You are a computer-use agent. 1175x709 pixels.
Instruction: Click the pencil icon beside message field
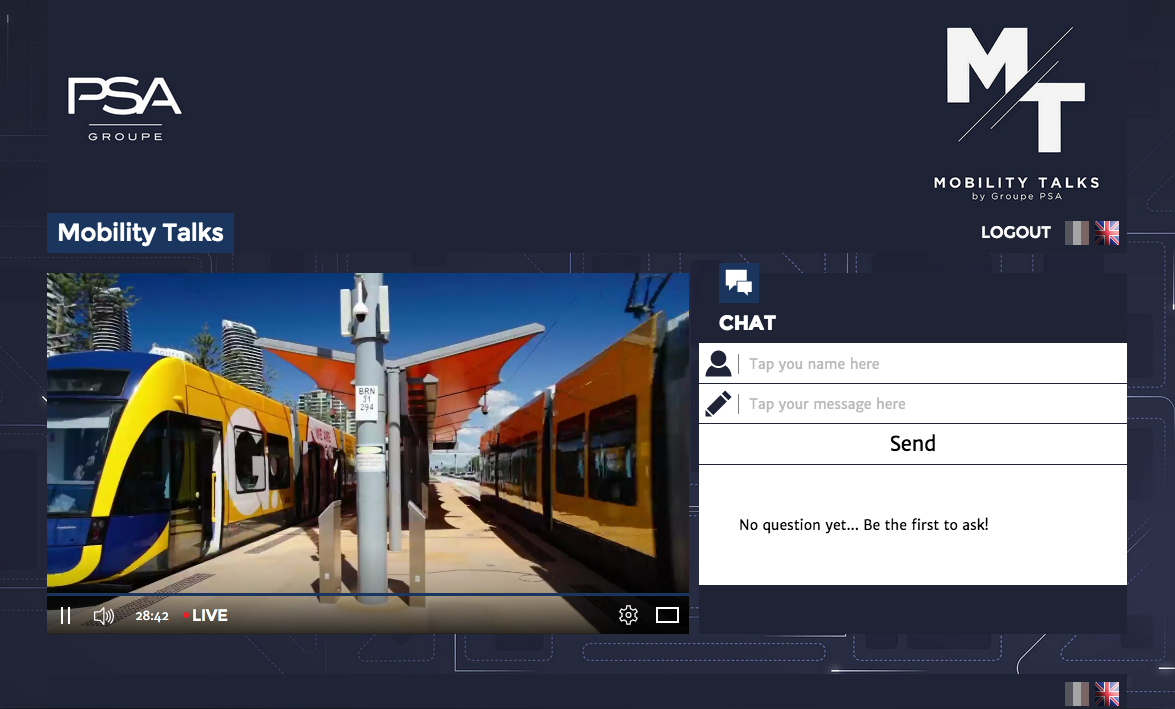click(718, 403)
